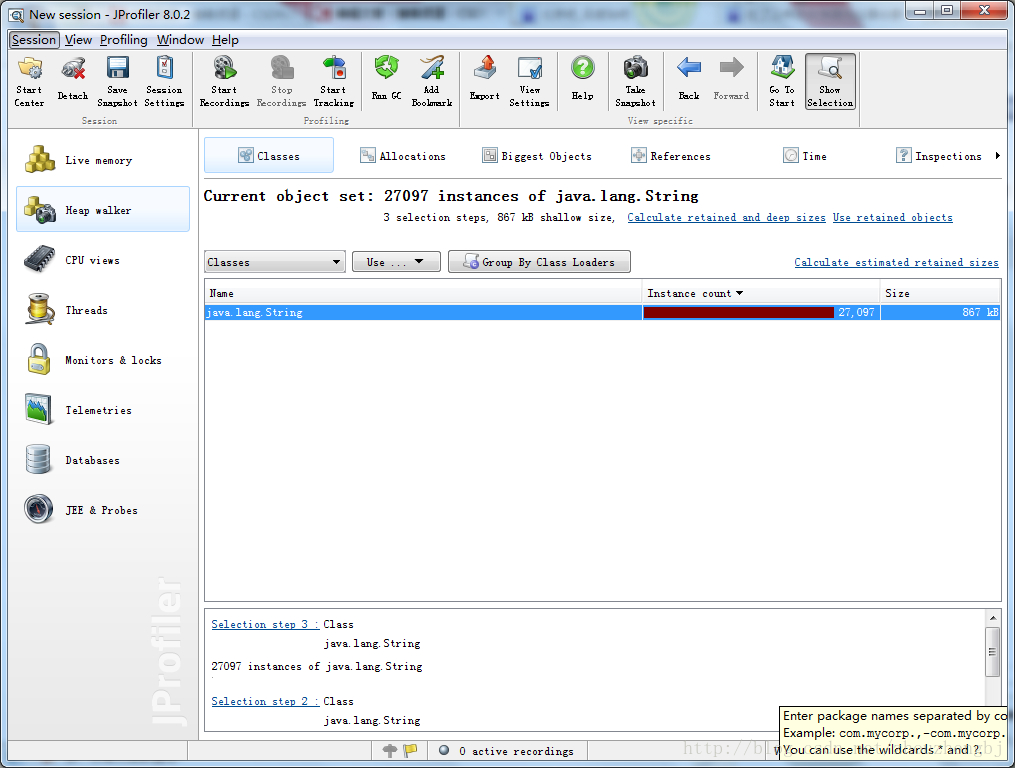Click Start Recordings
Viewport: 1015px width, 768px height.
(224, 82)
